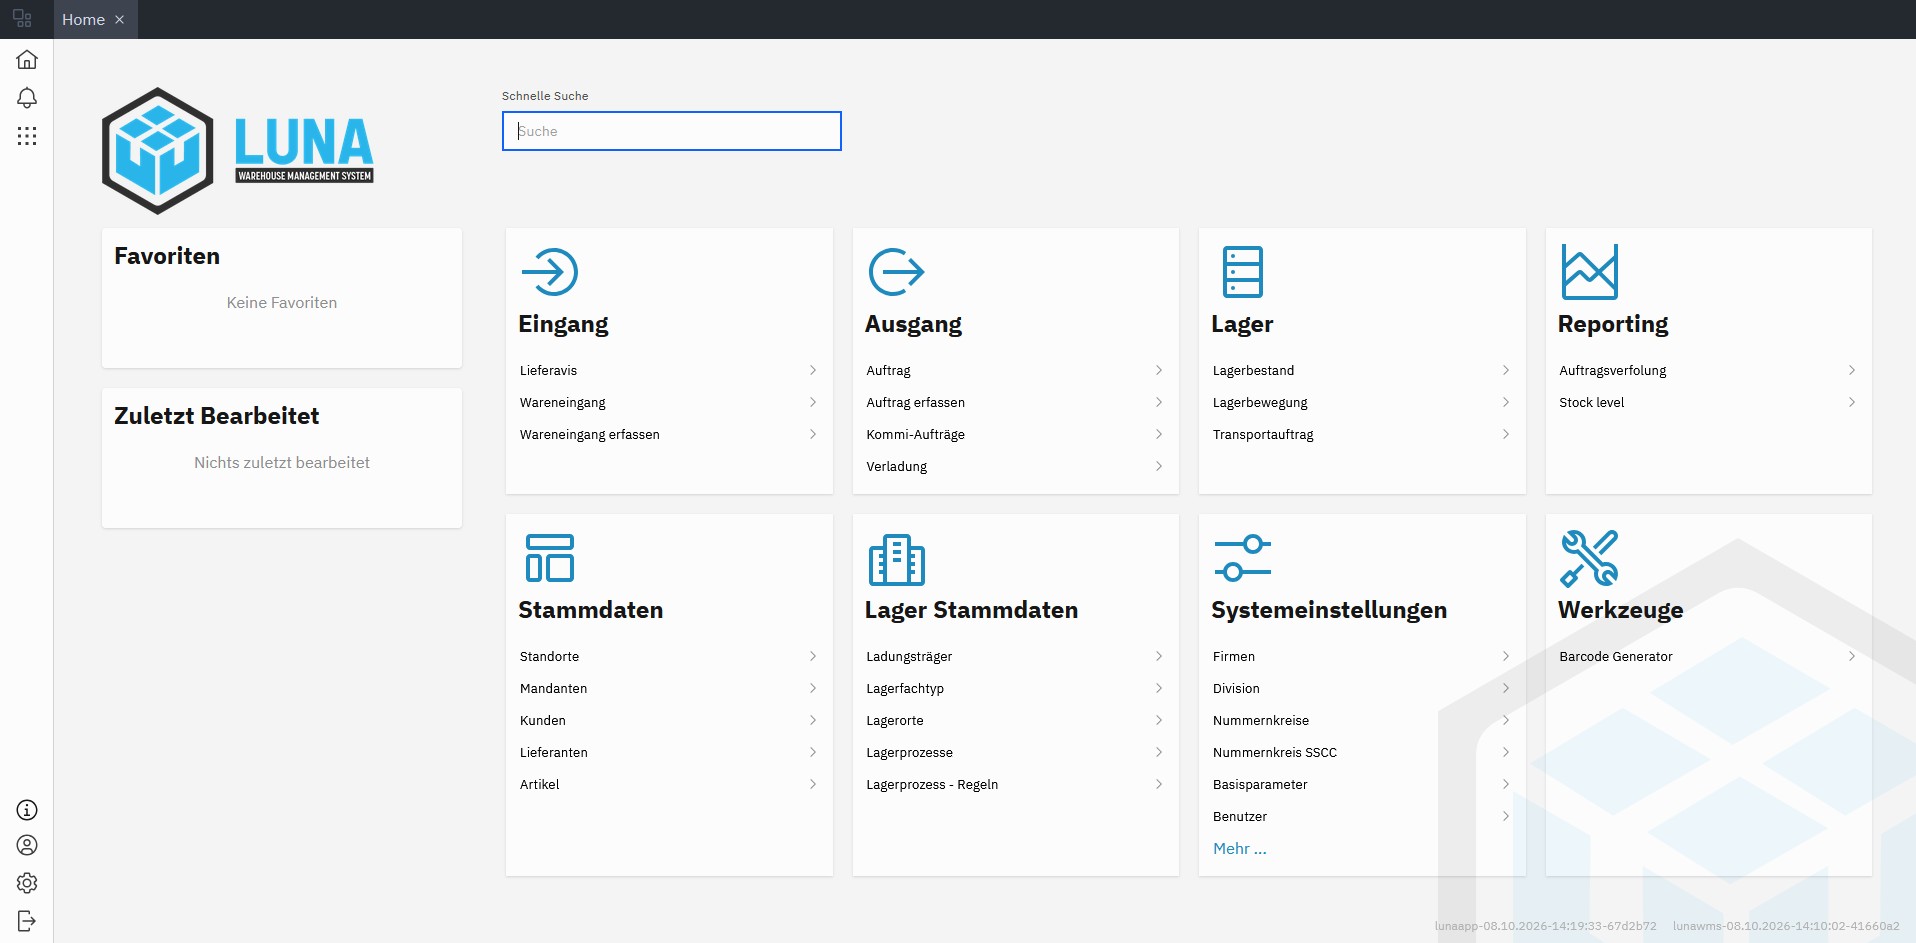Click the Reporting chart icon
This screenshot has width=1916, height=943.
click(1590, 272)
